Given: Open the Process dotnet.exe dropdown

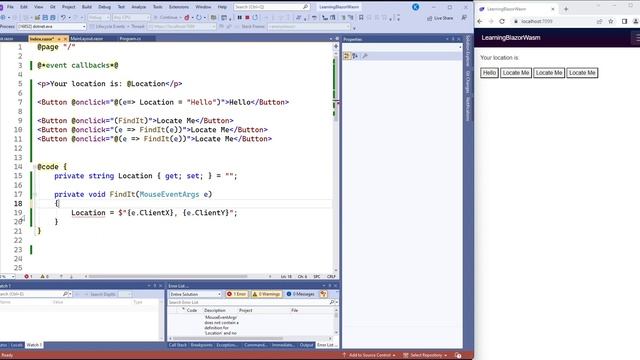Looking at the screenshot, I should [x=51, y=27].
